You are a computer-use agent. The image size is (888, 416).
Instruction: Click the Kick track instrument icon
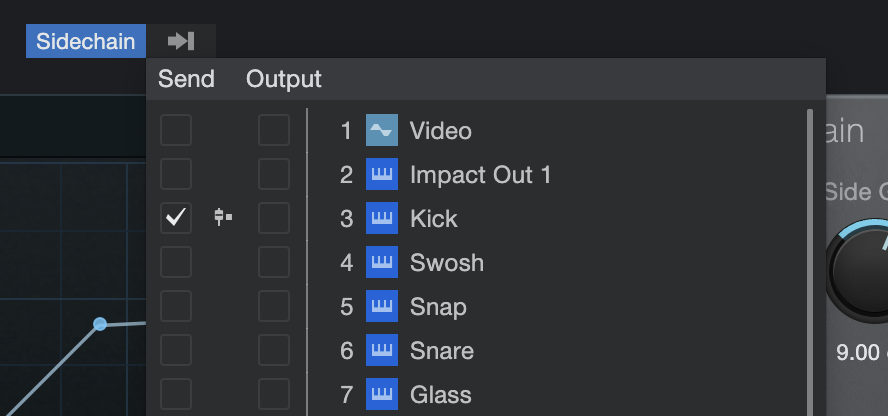[382, 218]
